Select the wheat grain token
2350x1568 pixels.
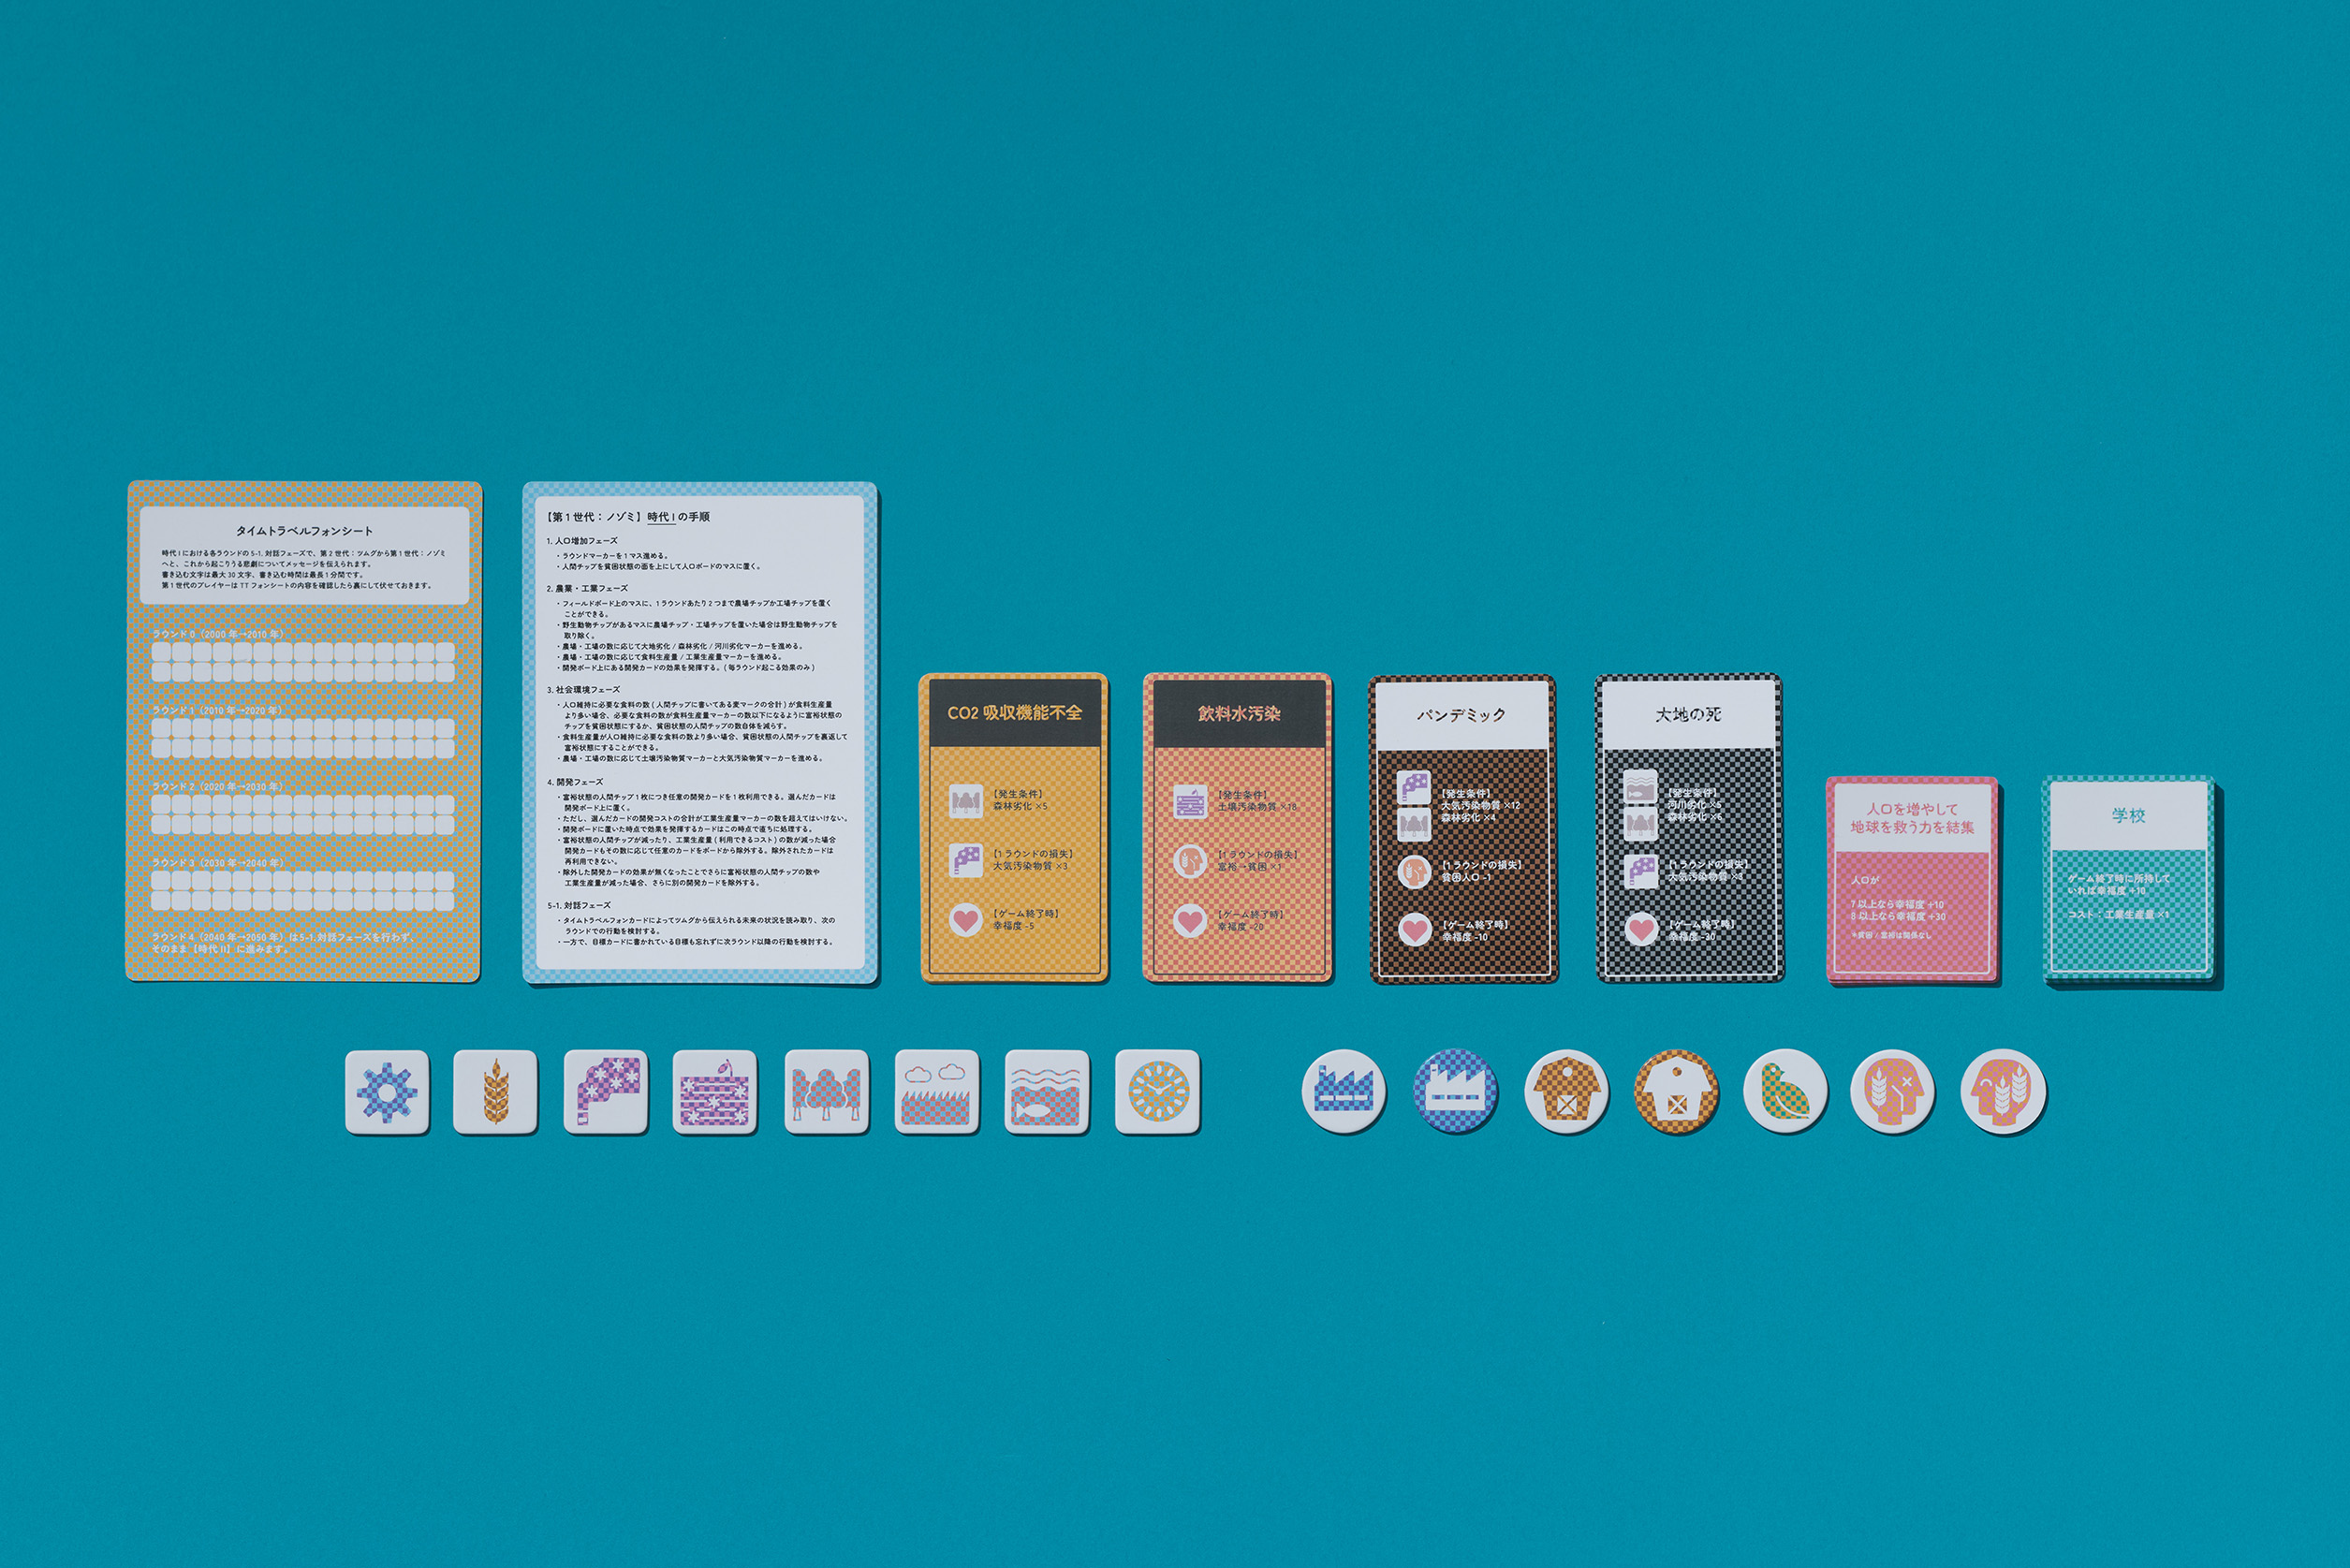(x=495, y=1092)
